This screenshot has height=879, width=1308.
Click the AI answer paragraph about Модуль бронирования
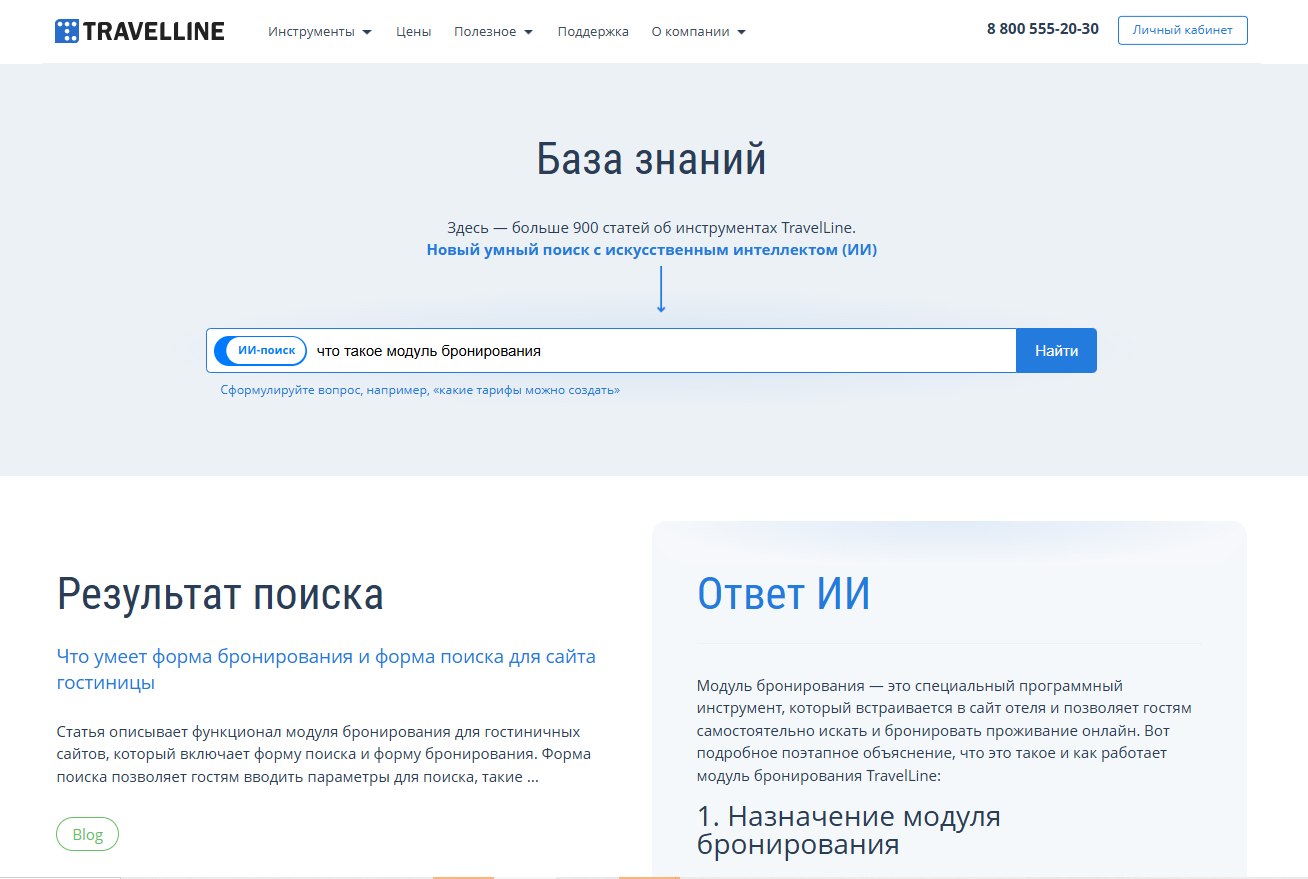[x=945, y=731]
